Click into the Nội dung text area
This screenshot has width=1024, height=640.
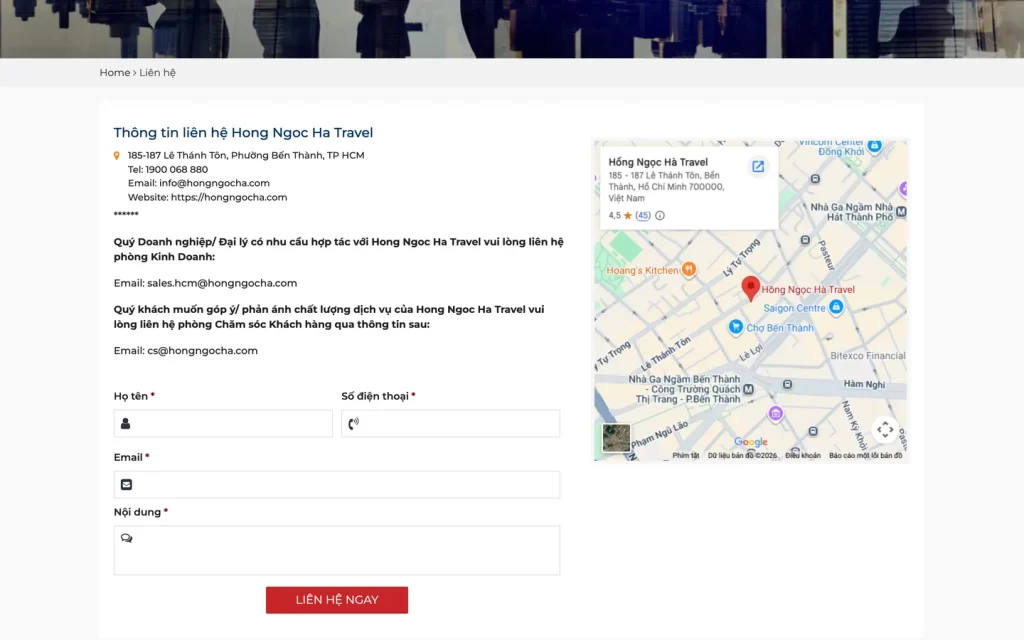point(337,550)
